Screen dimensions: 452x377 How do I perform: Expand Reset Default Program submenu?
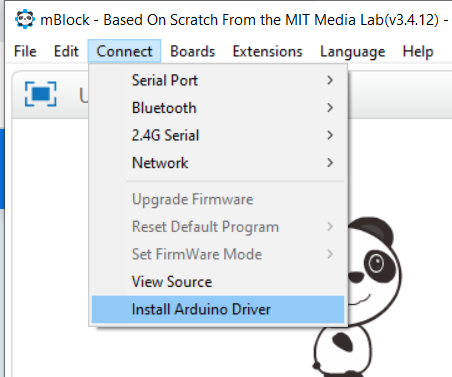[218, 227]
